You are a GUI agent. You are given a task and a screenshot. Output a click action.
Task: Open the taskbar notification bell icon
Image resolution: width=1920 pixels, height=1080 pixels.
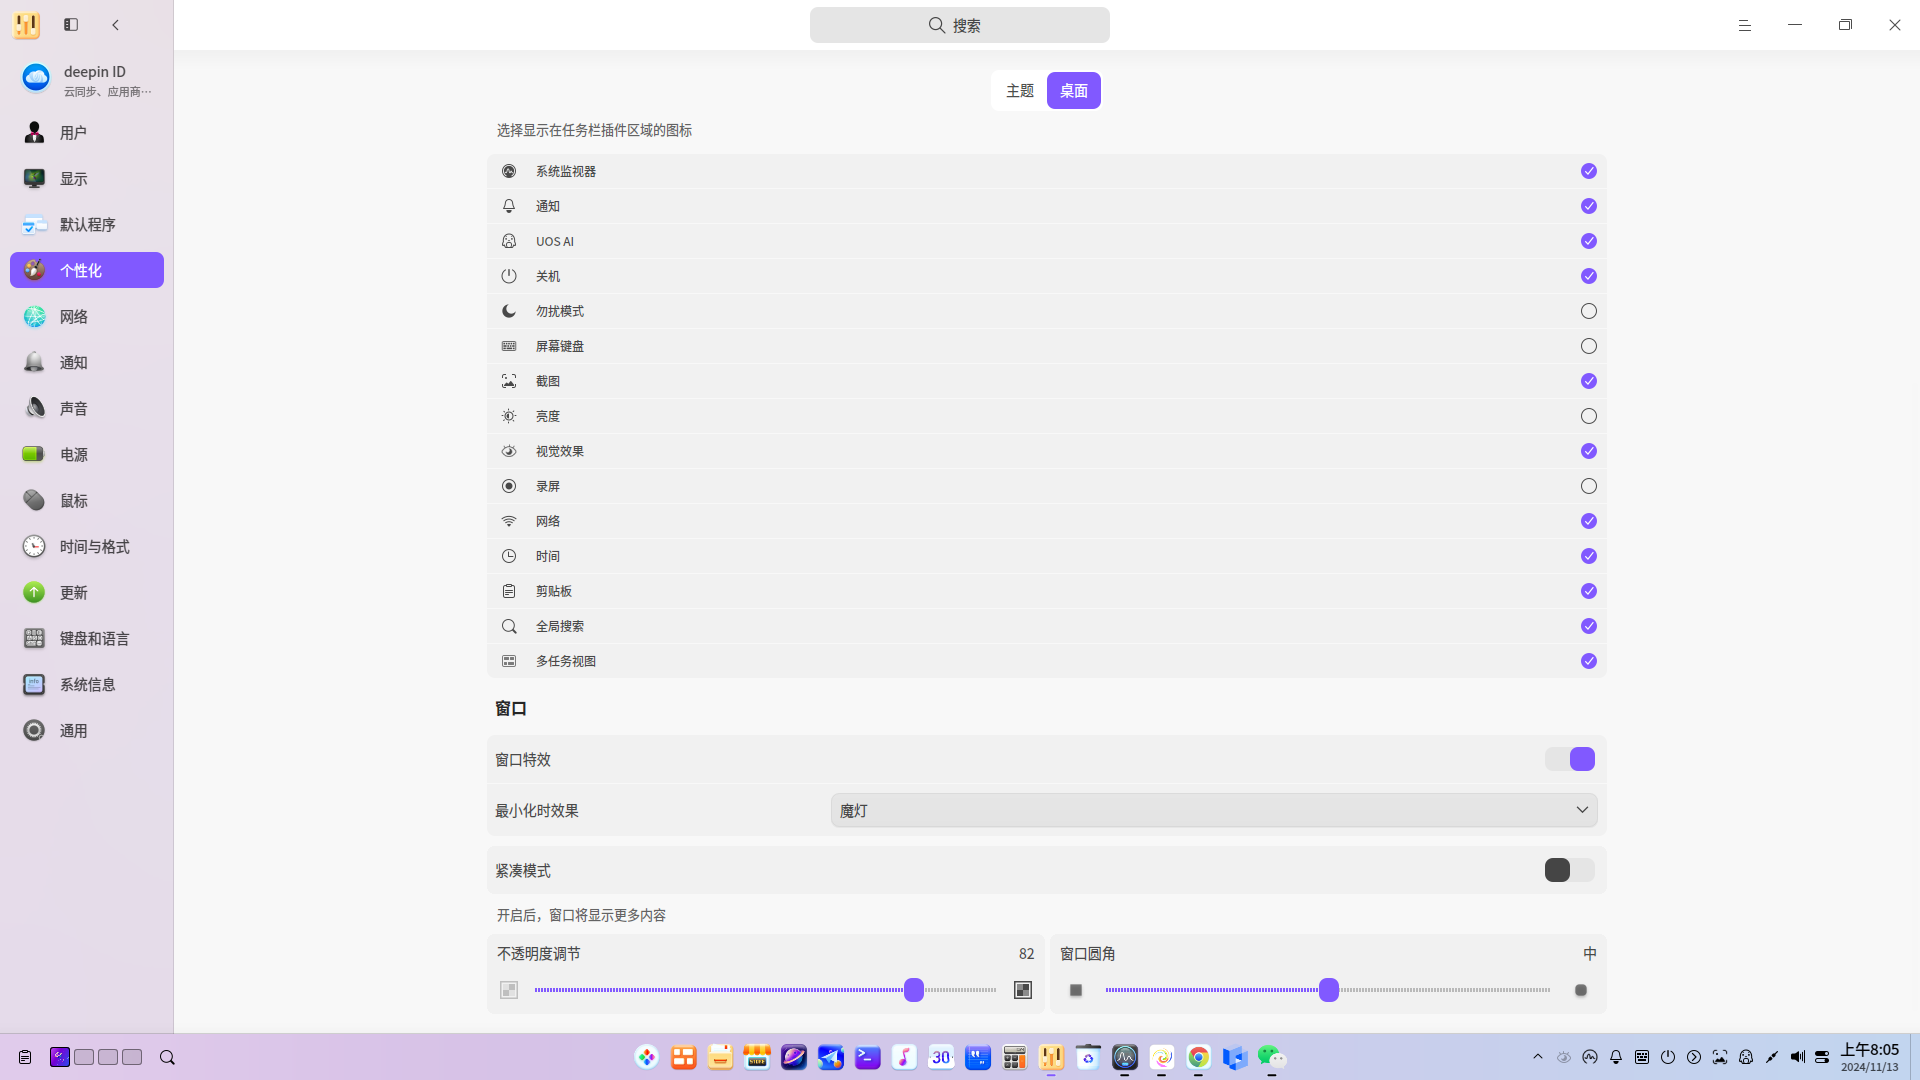click(x=1616, y=1057)
